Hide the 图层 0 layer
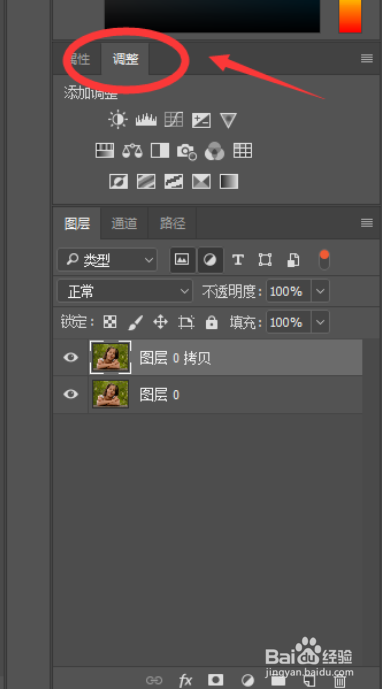382x690 pixels. click(70, 394)
